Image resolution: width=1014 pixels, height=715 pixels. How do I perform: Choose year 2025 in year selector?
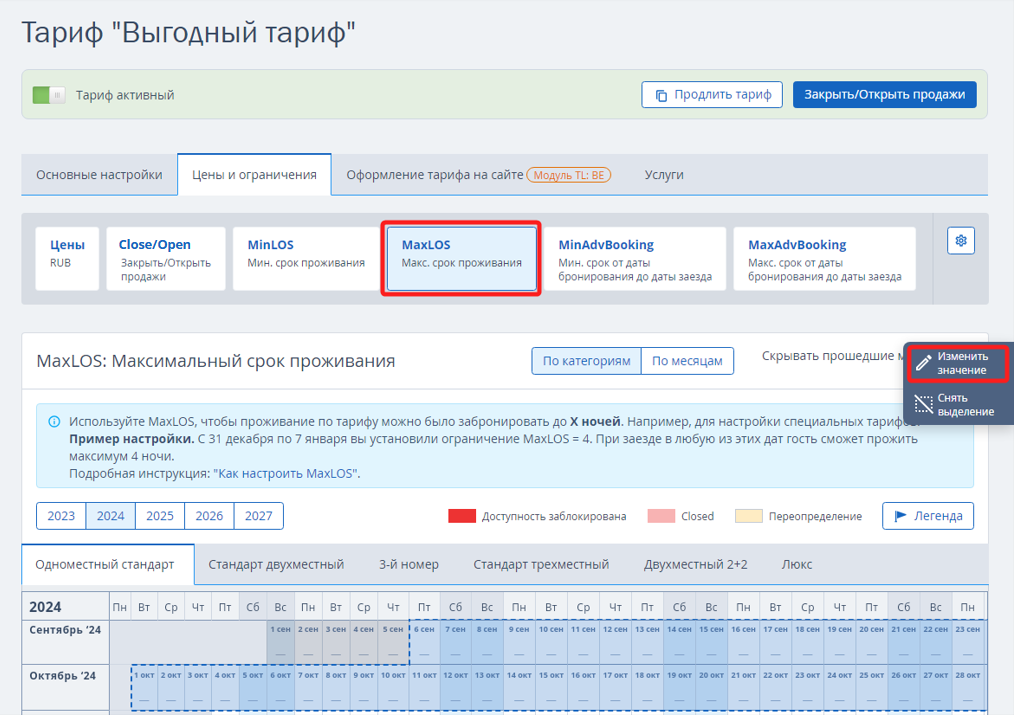coord(160,516)
